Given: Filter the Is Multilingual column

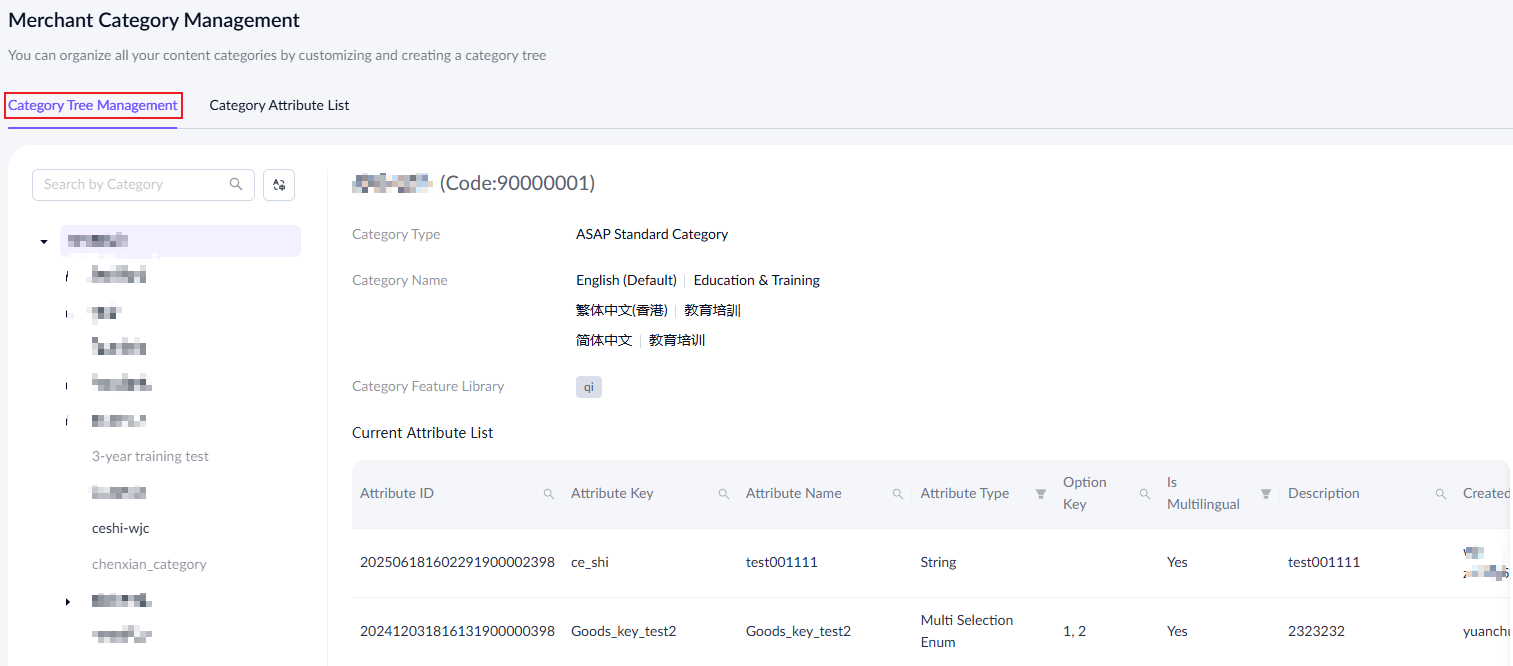Looking at the screenshot, I should [x=1265, y=494].
